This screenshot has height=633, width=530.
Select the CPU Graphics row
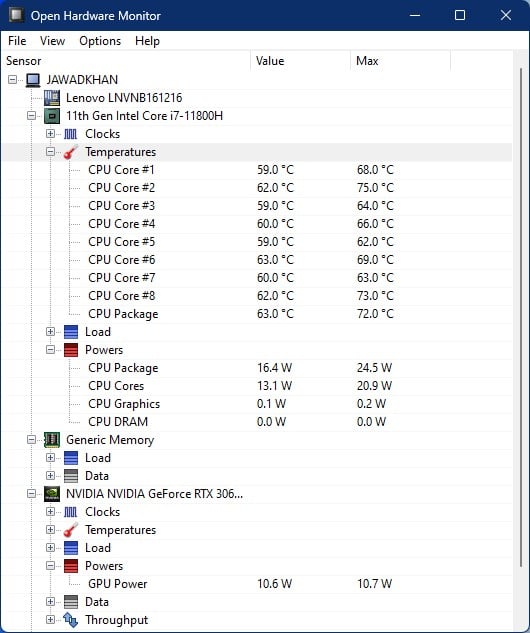coord(257,404)
